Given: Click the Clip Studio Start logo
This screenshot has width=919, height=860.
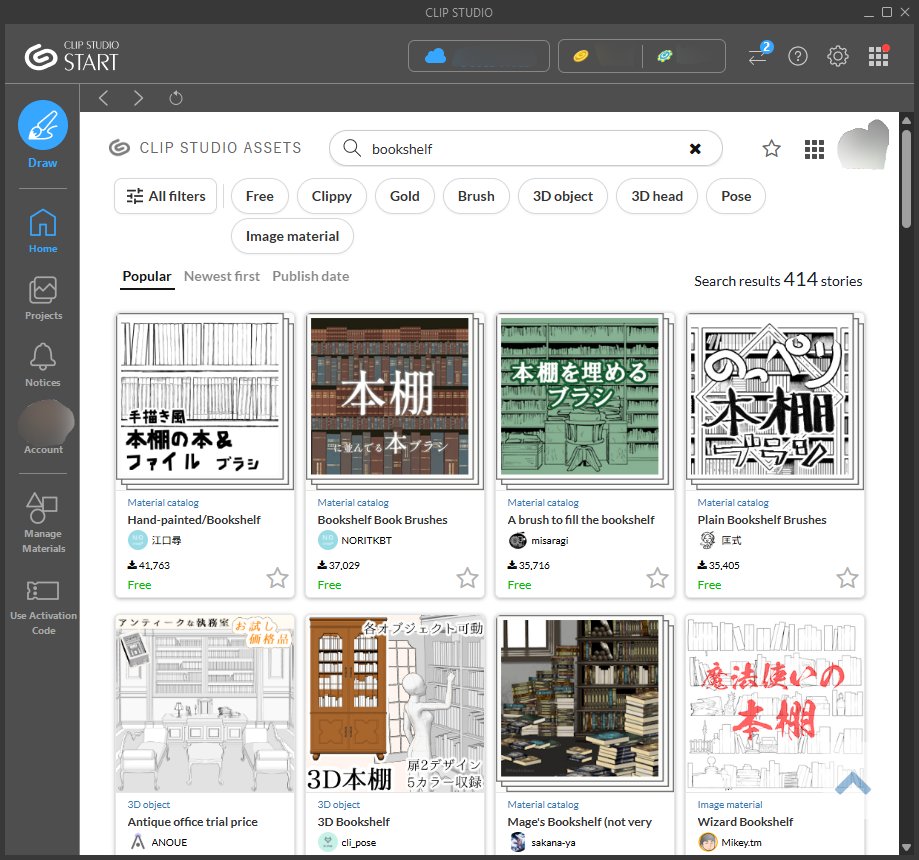Looking at the screenshot, I should (x=72, y=56).
